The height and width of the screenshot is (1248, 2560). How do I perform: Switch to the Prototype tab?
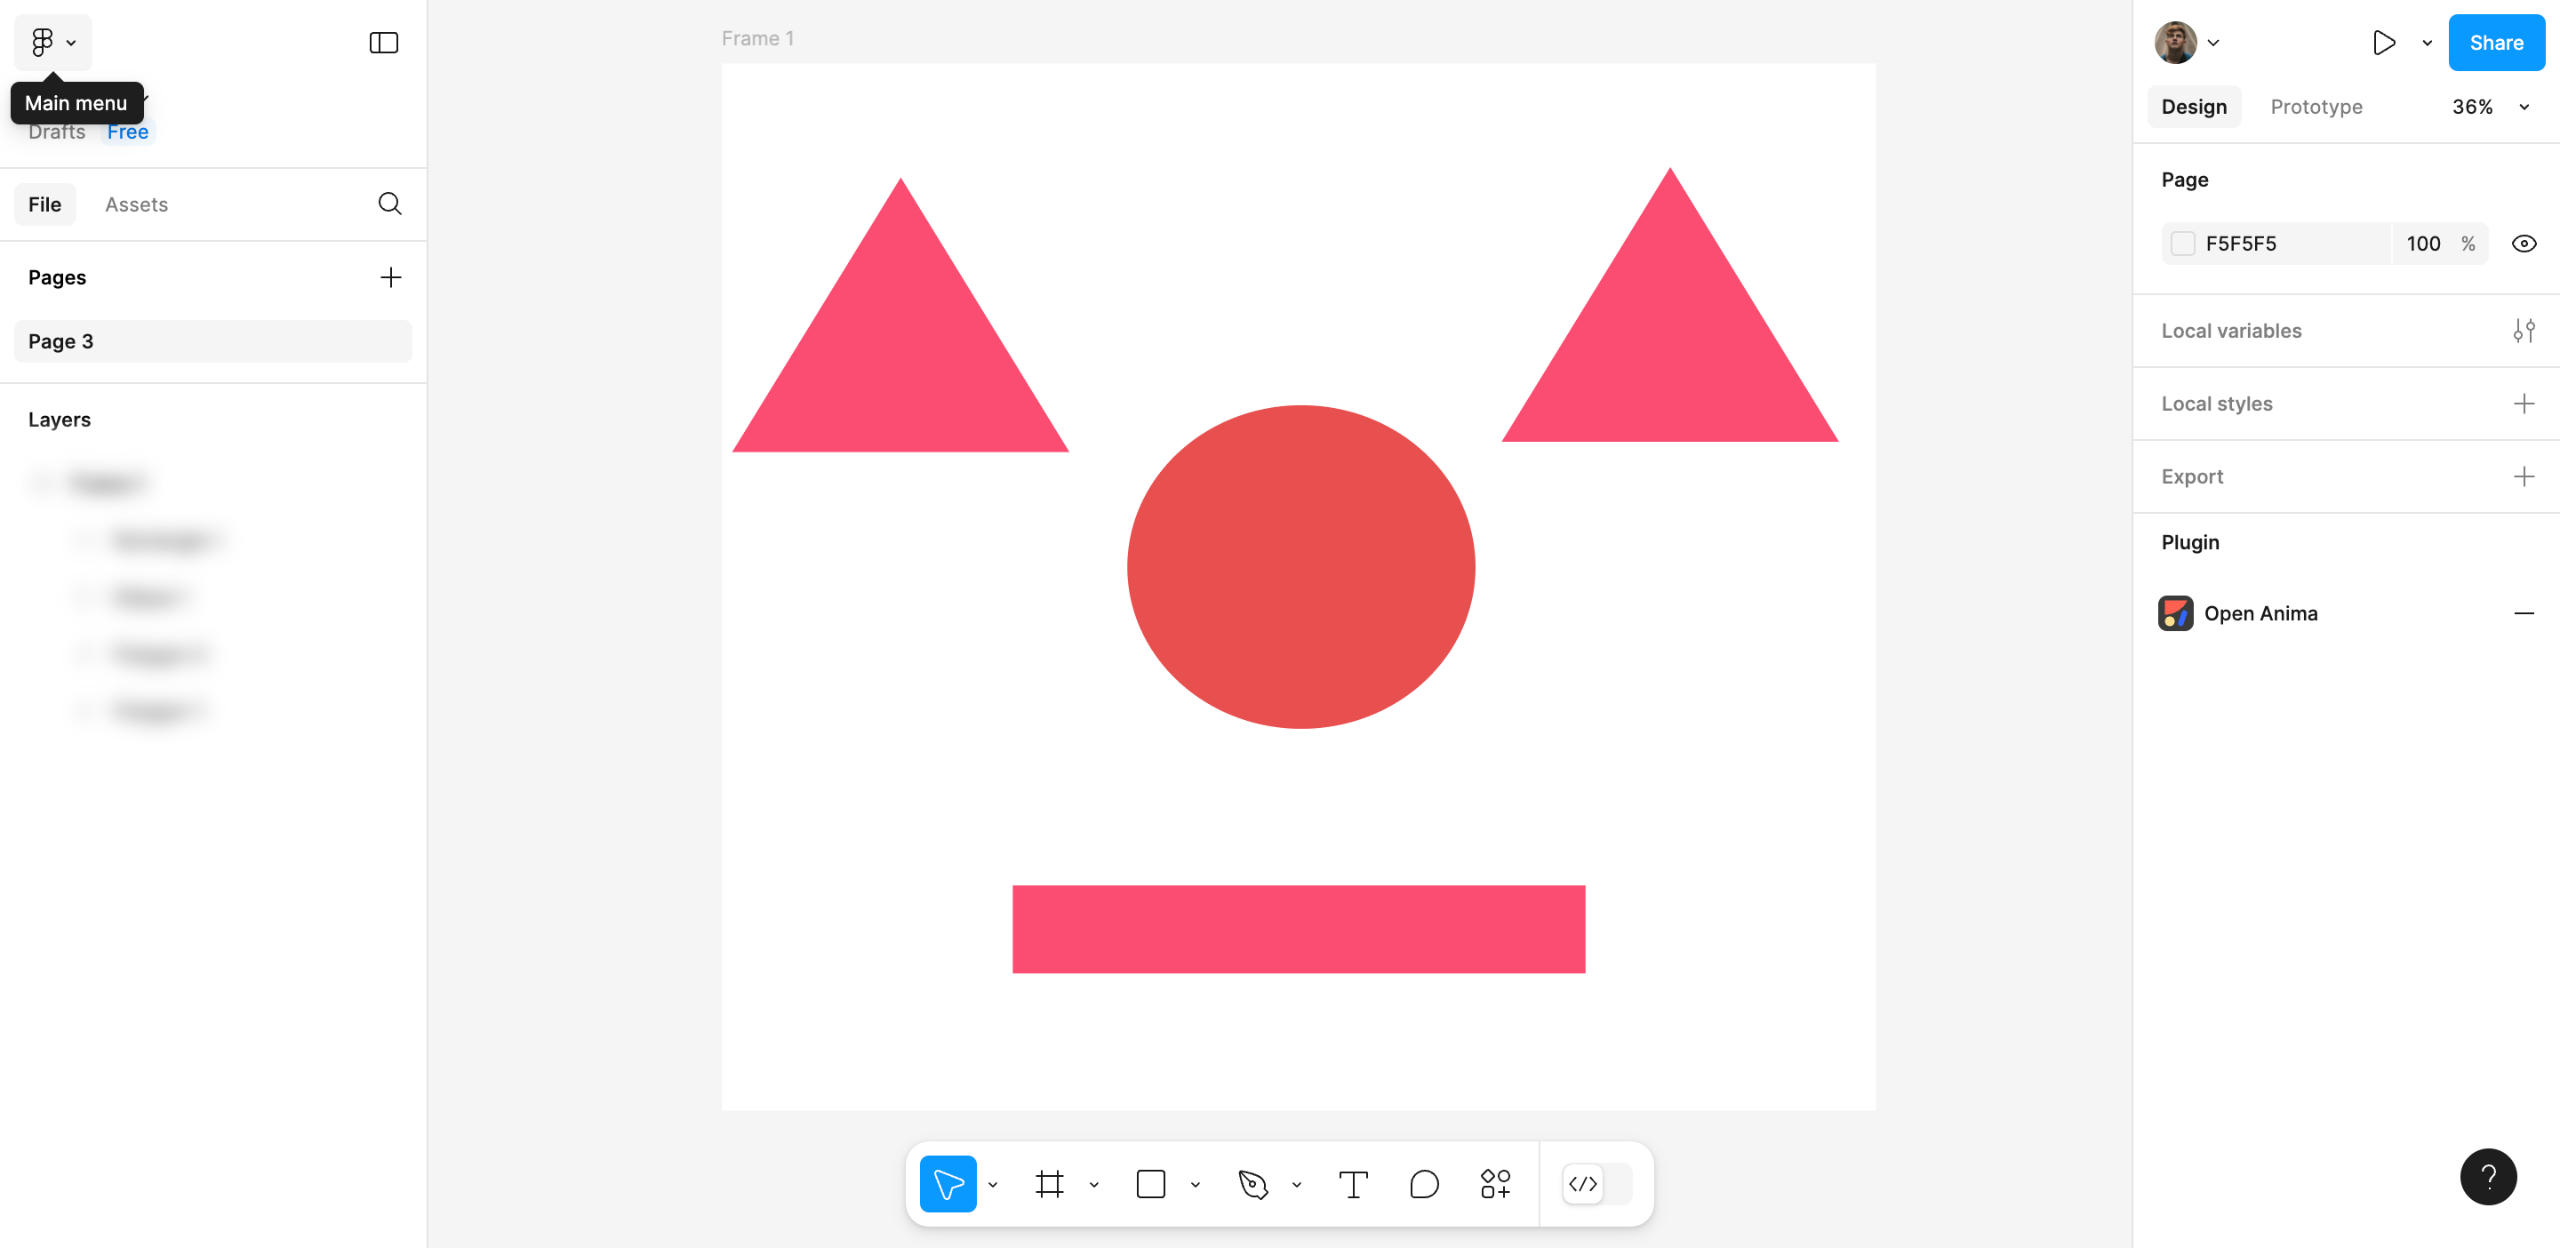pos(2316,107)
